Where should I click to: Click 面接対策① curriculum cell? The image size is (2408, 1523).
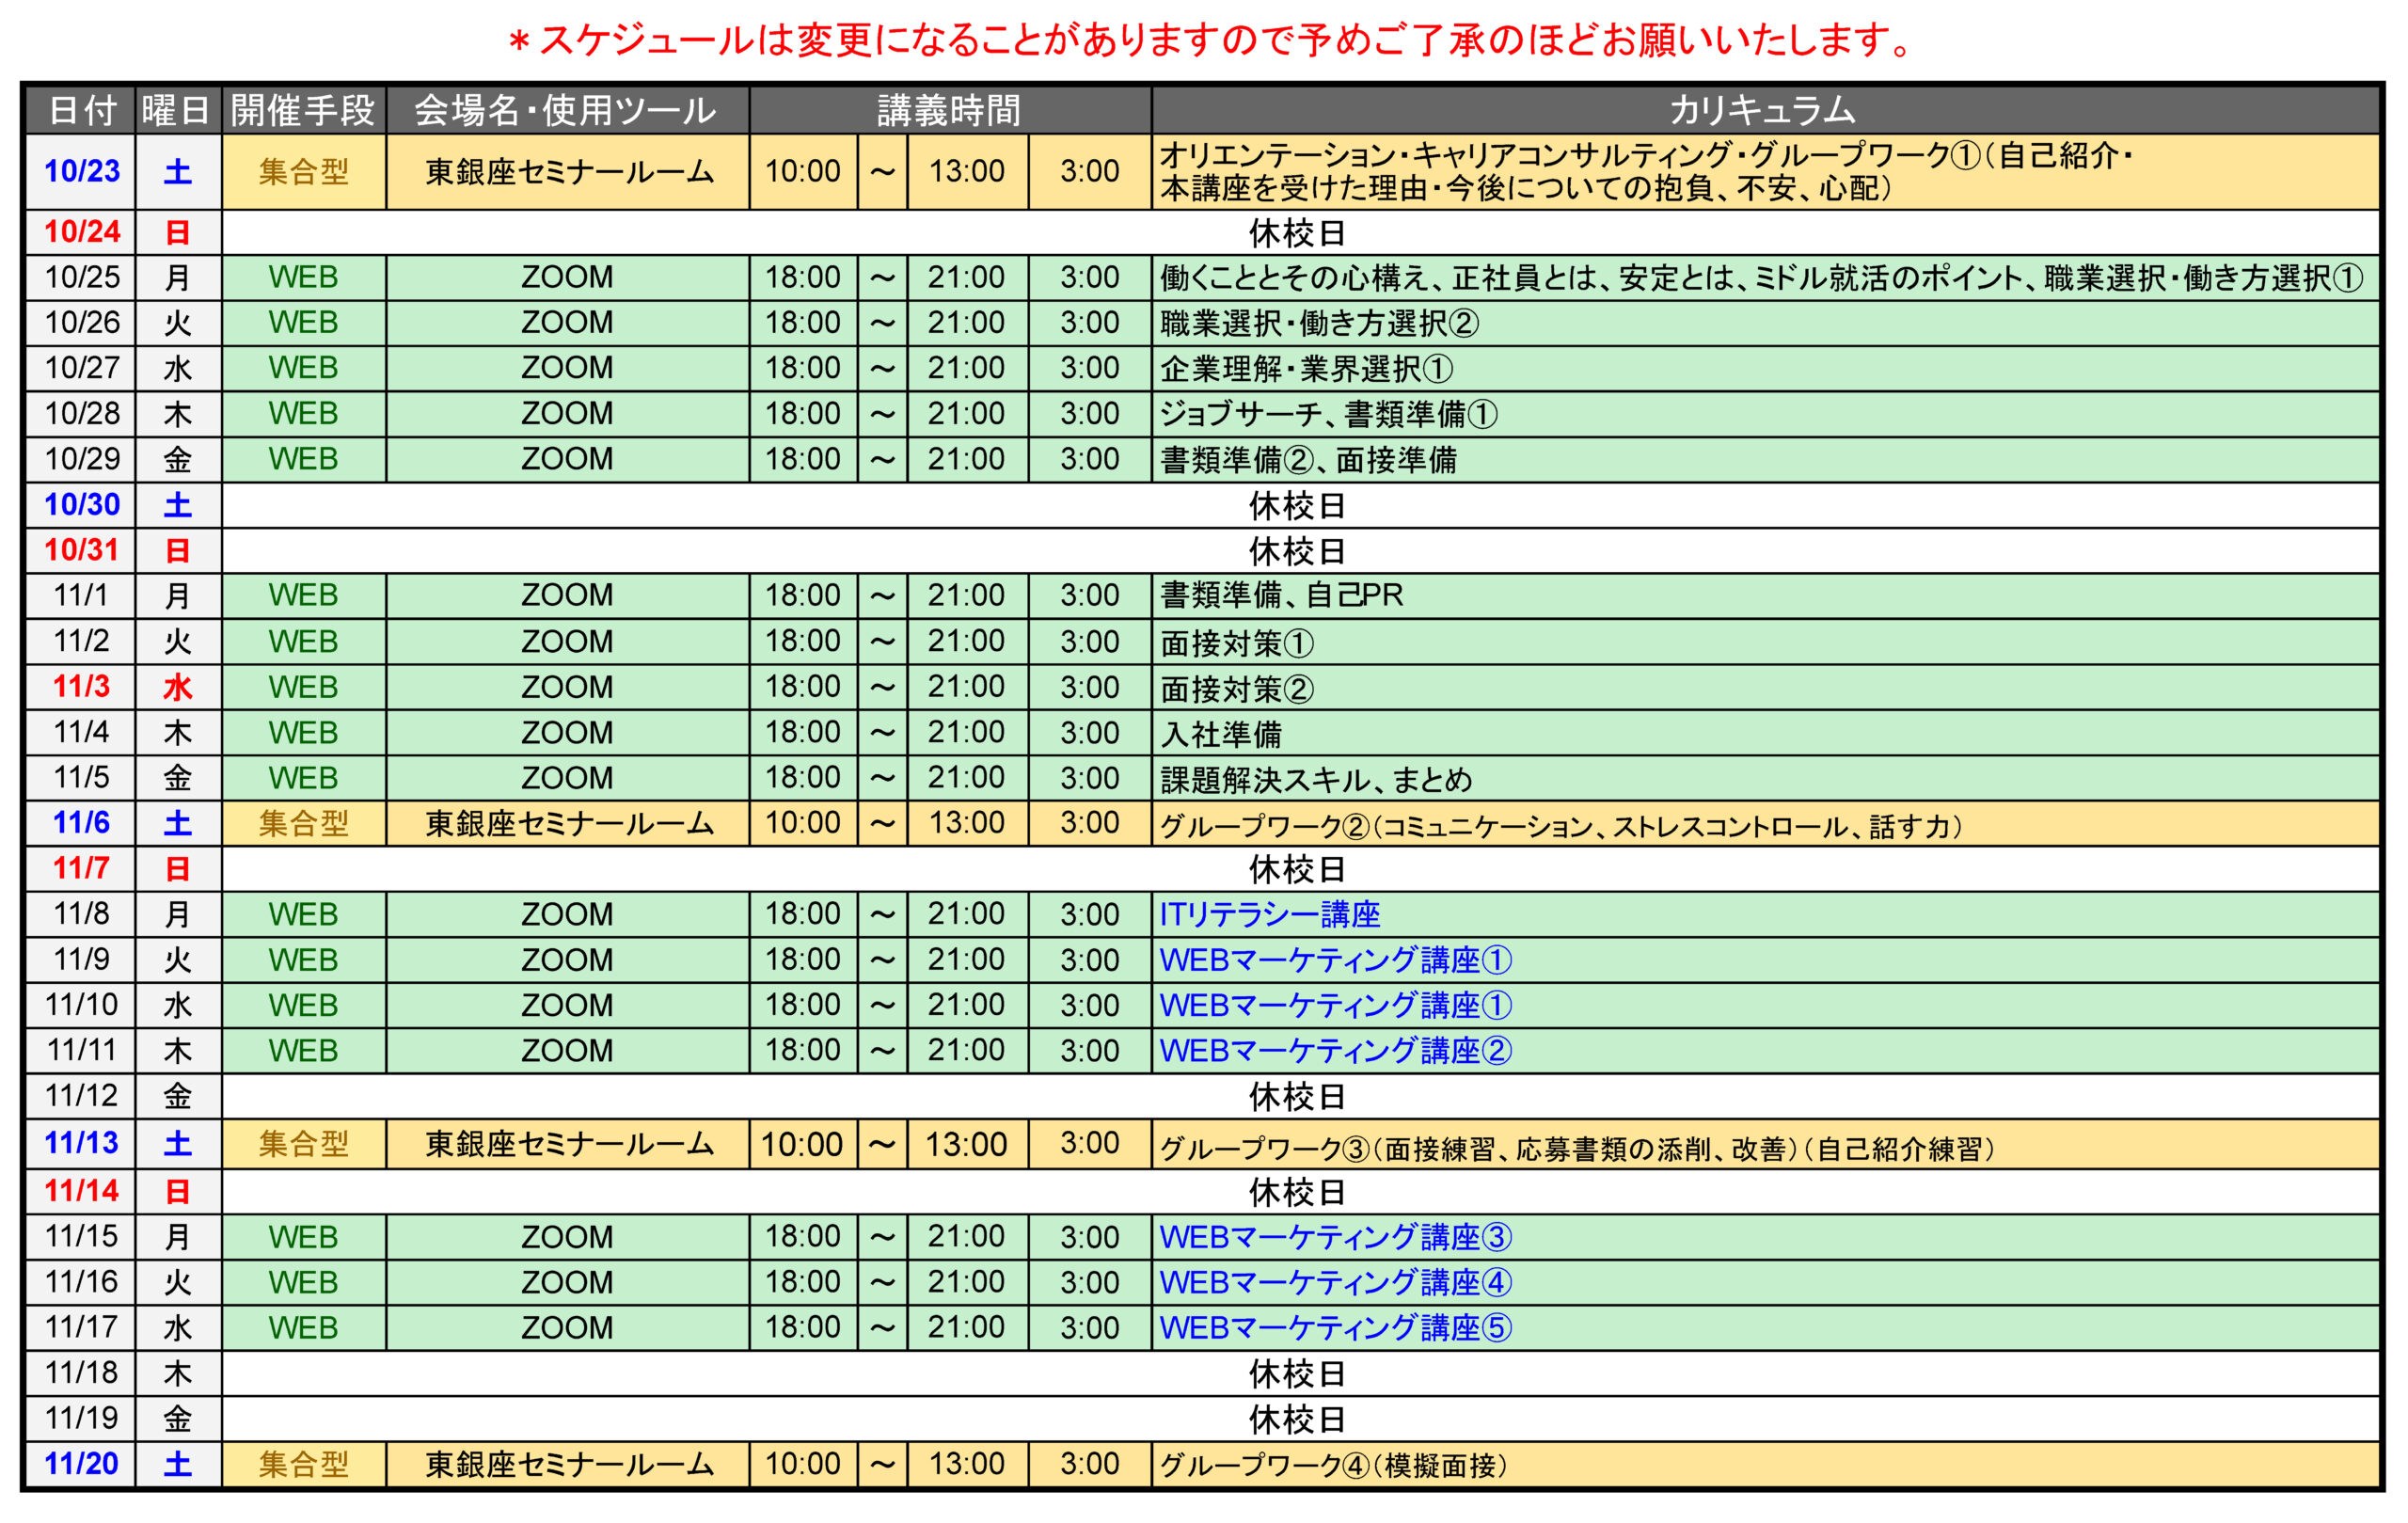(x=1764, y=642)
